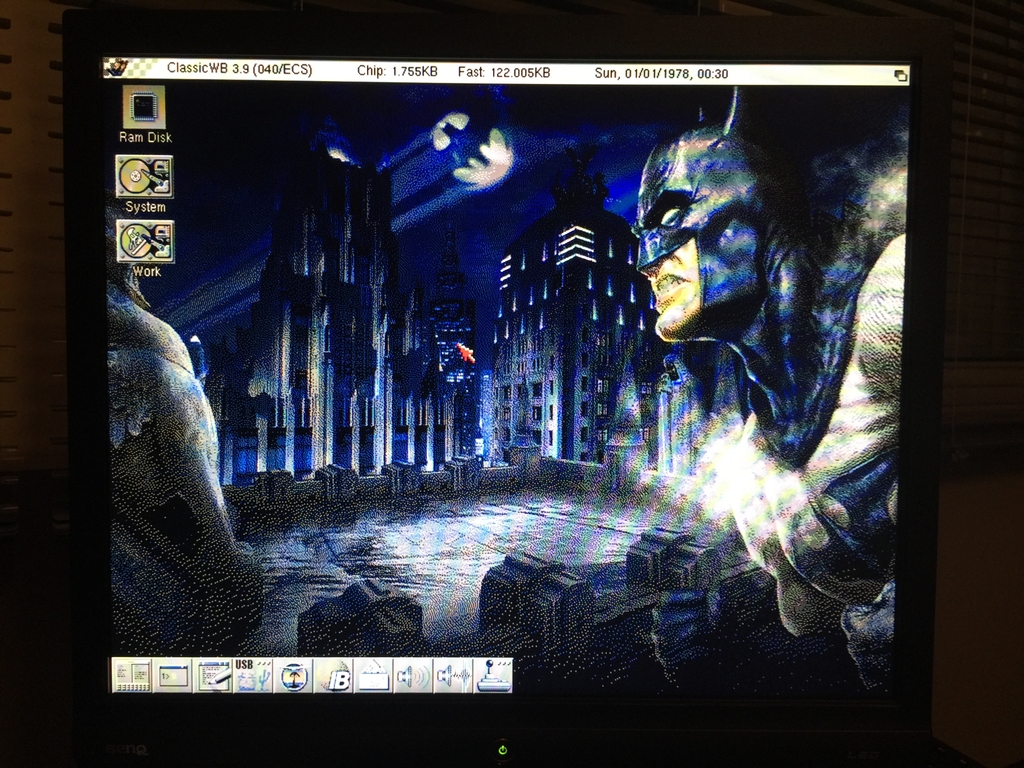Launch the joystick games dock icon

tap(493, 675)
